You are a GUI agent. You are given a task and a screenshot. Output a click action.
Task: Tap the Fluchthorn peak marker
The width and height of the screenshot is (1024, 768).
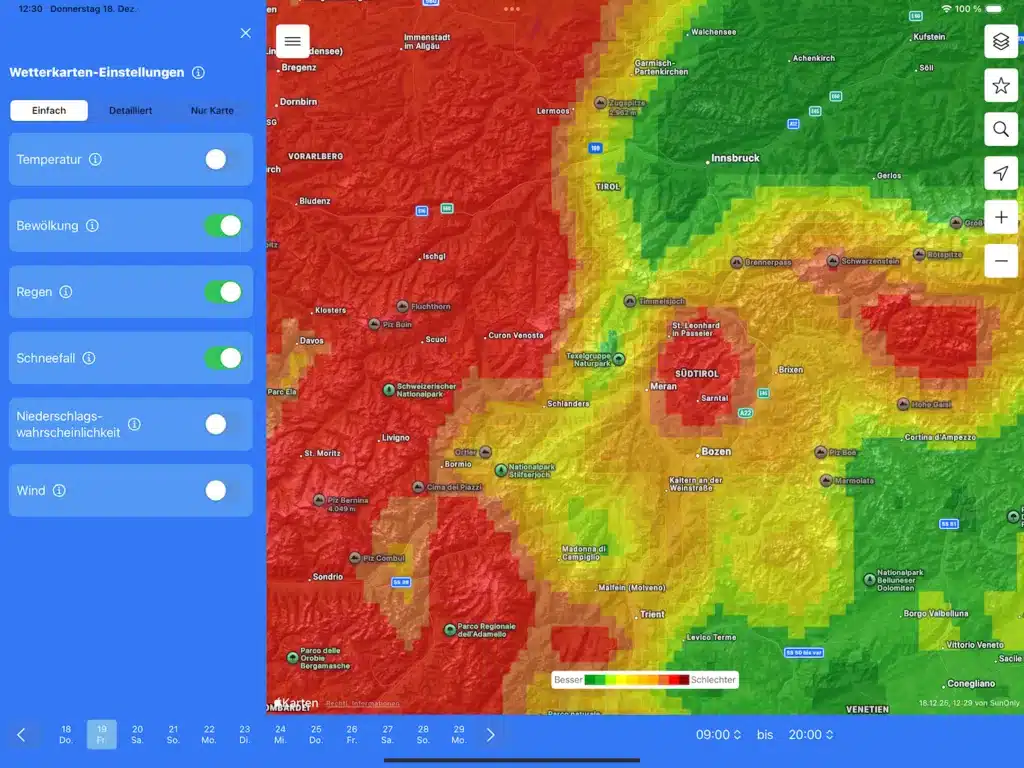coord(403,306)
